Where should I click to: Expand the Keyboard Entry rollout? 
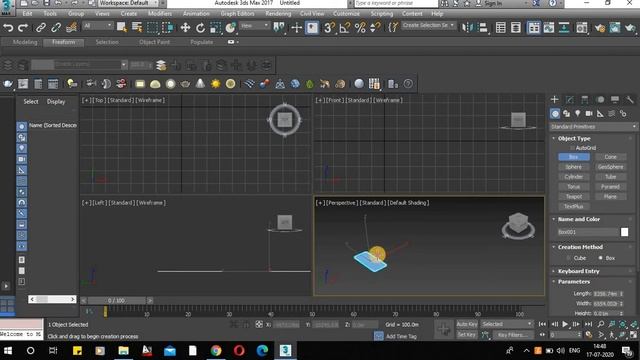578,271
